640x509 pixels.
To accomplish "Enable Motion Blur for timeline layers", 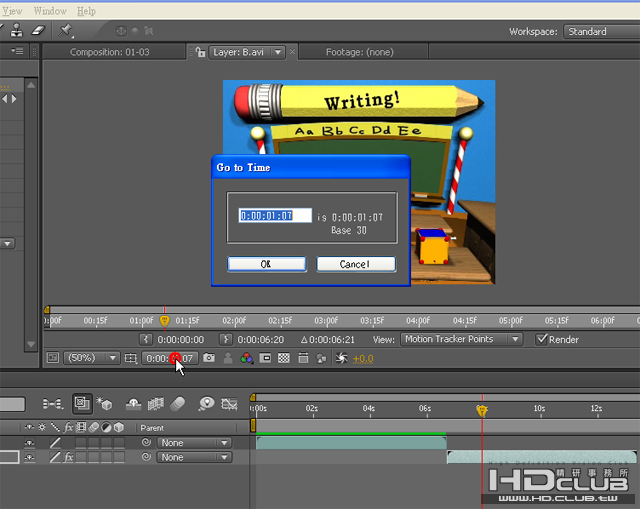I will tap(178, 404).
